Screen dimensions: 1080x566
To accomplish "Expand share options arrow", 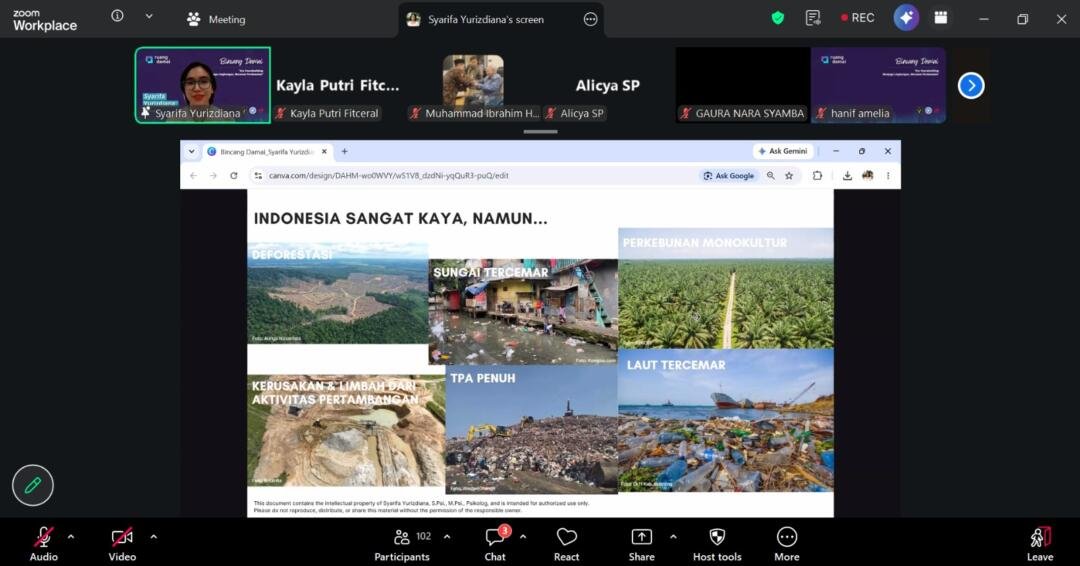I will pyautogui.click(x=673, y=536).
